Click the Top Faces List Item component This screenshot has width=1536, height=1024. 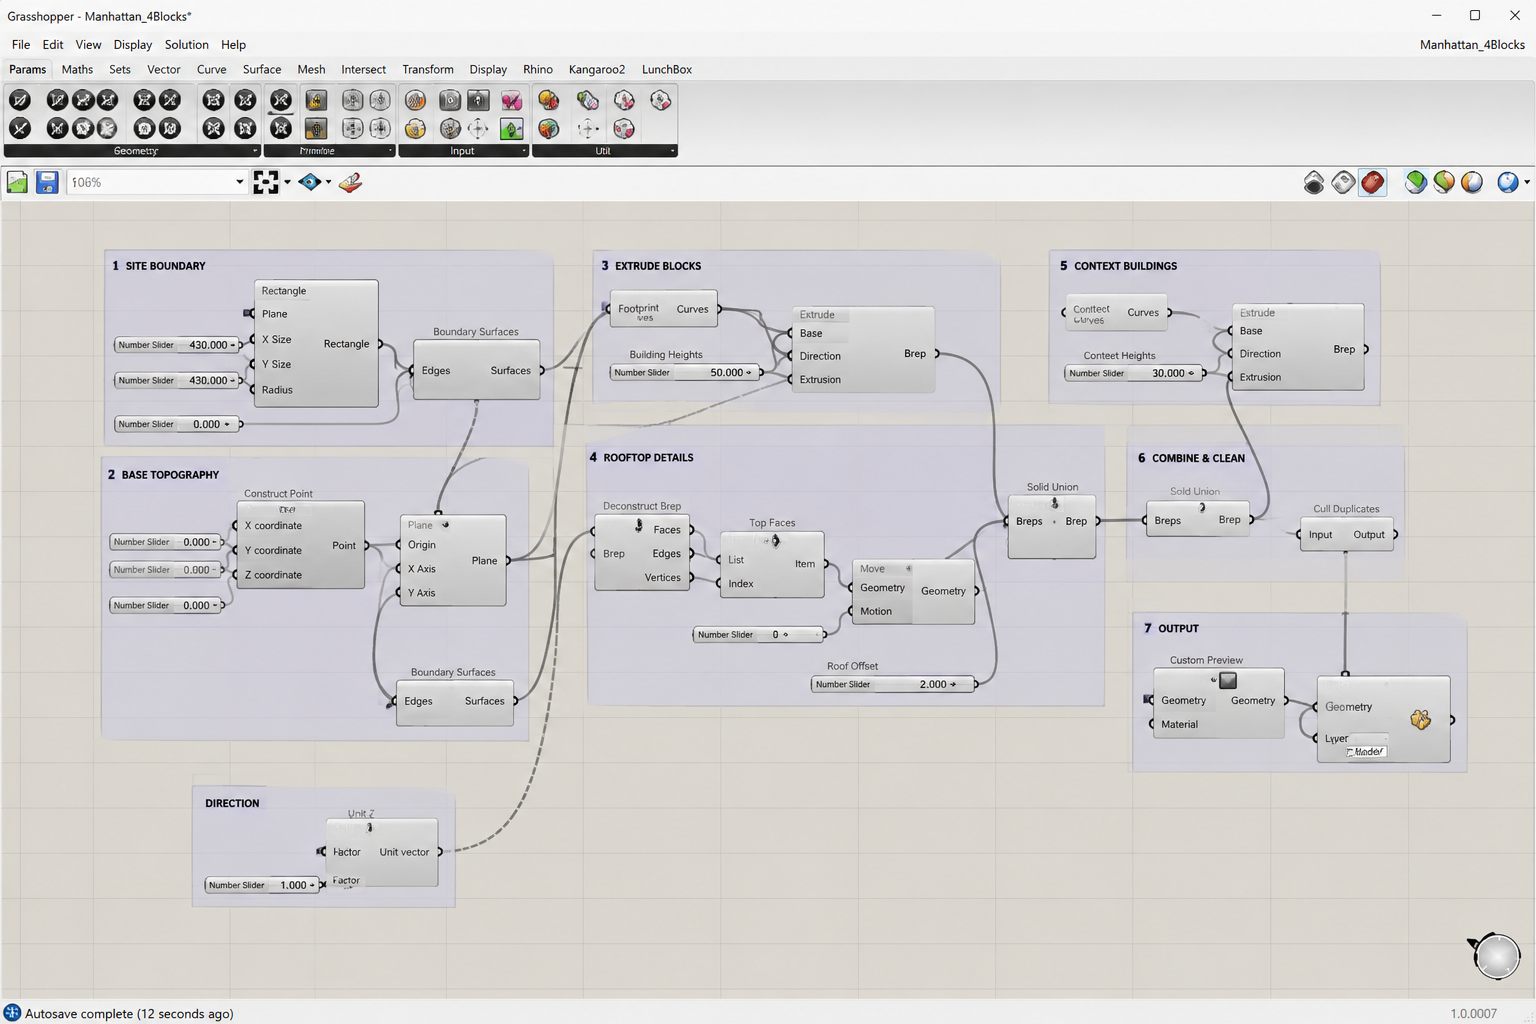tap(772, 565)
